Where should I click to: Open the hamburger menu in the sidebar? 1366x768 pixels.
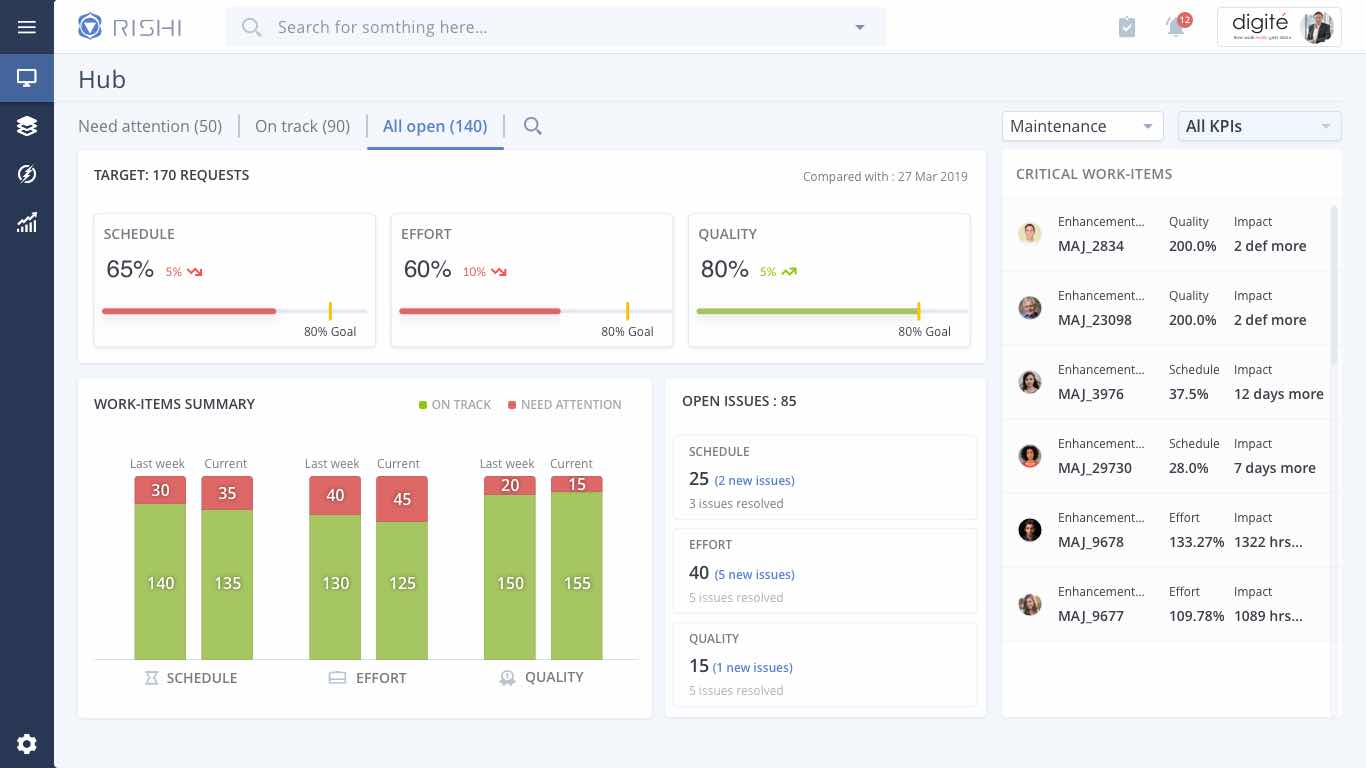tap(27, 27)
